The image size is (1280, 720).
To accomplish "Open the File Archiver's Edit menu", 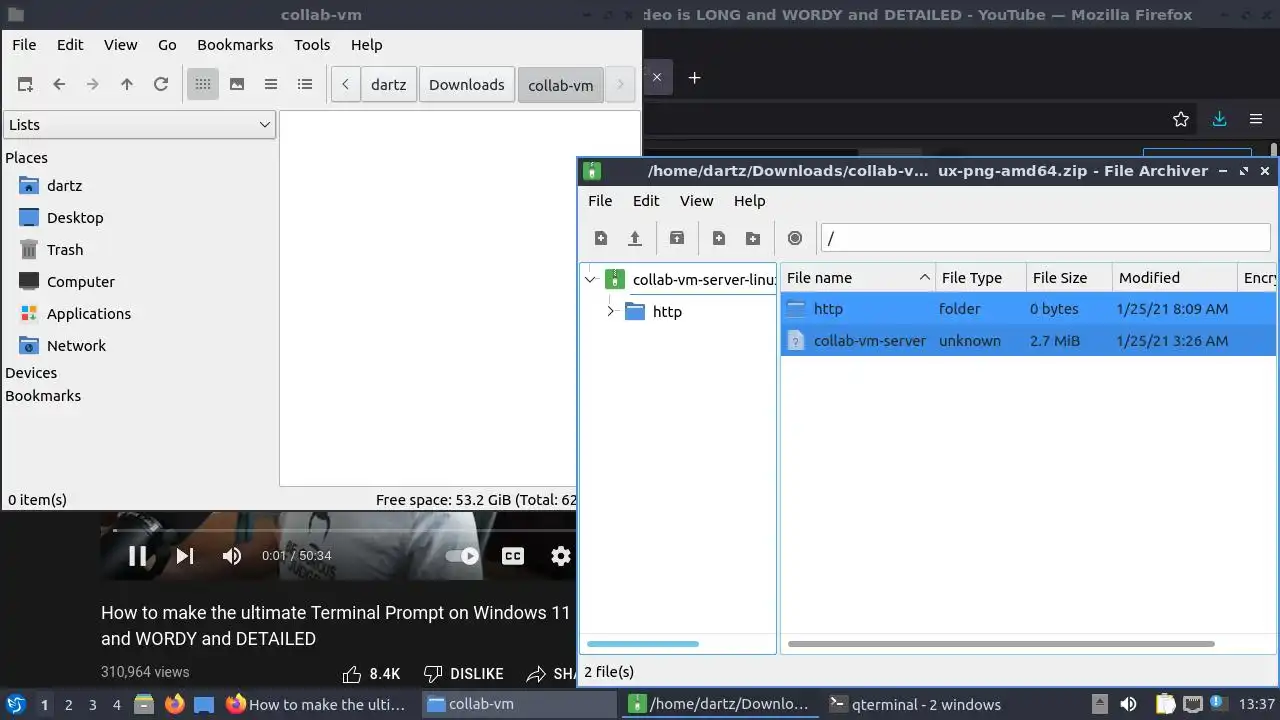I will 646,201.
